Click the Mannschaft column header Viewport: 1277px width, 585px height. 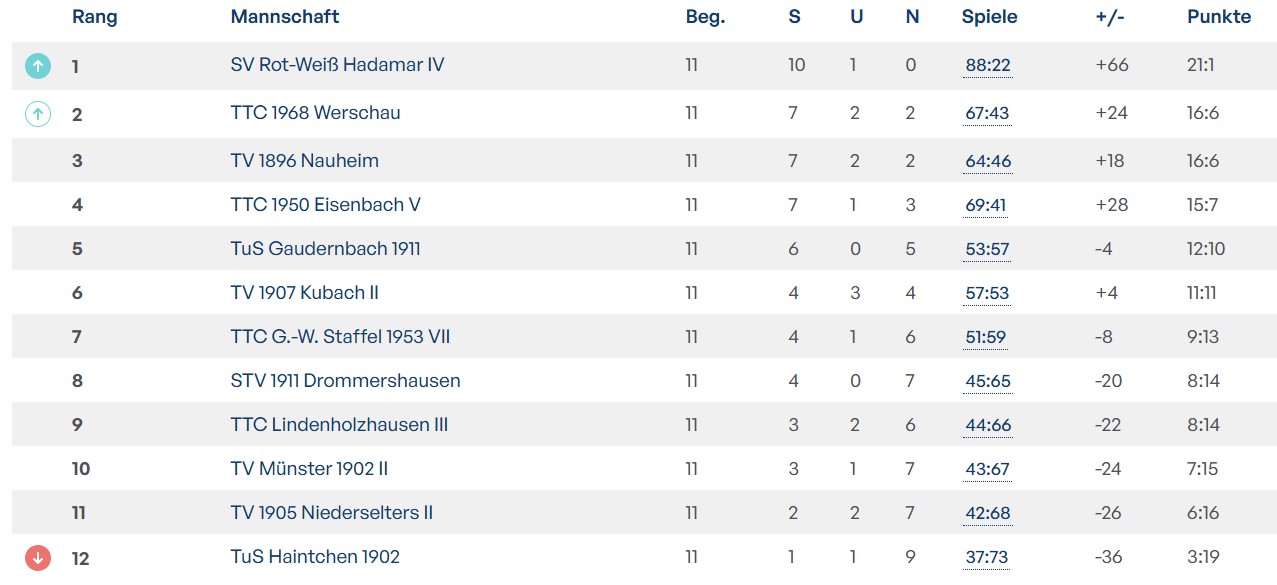click(x=284, y=17)
